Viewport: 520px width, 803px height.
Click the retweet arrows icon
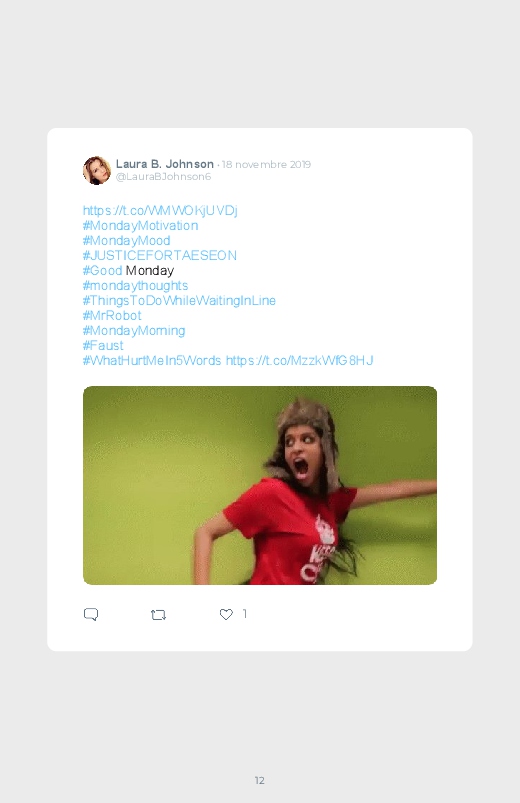point(158,615)
